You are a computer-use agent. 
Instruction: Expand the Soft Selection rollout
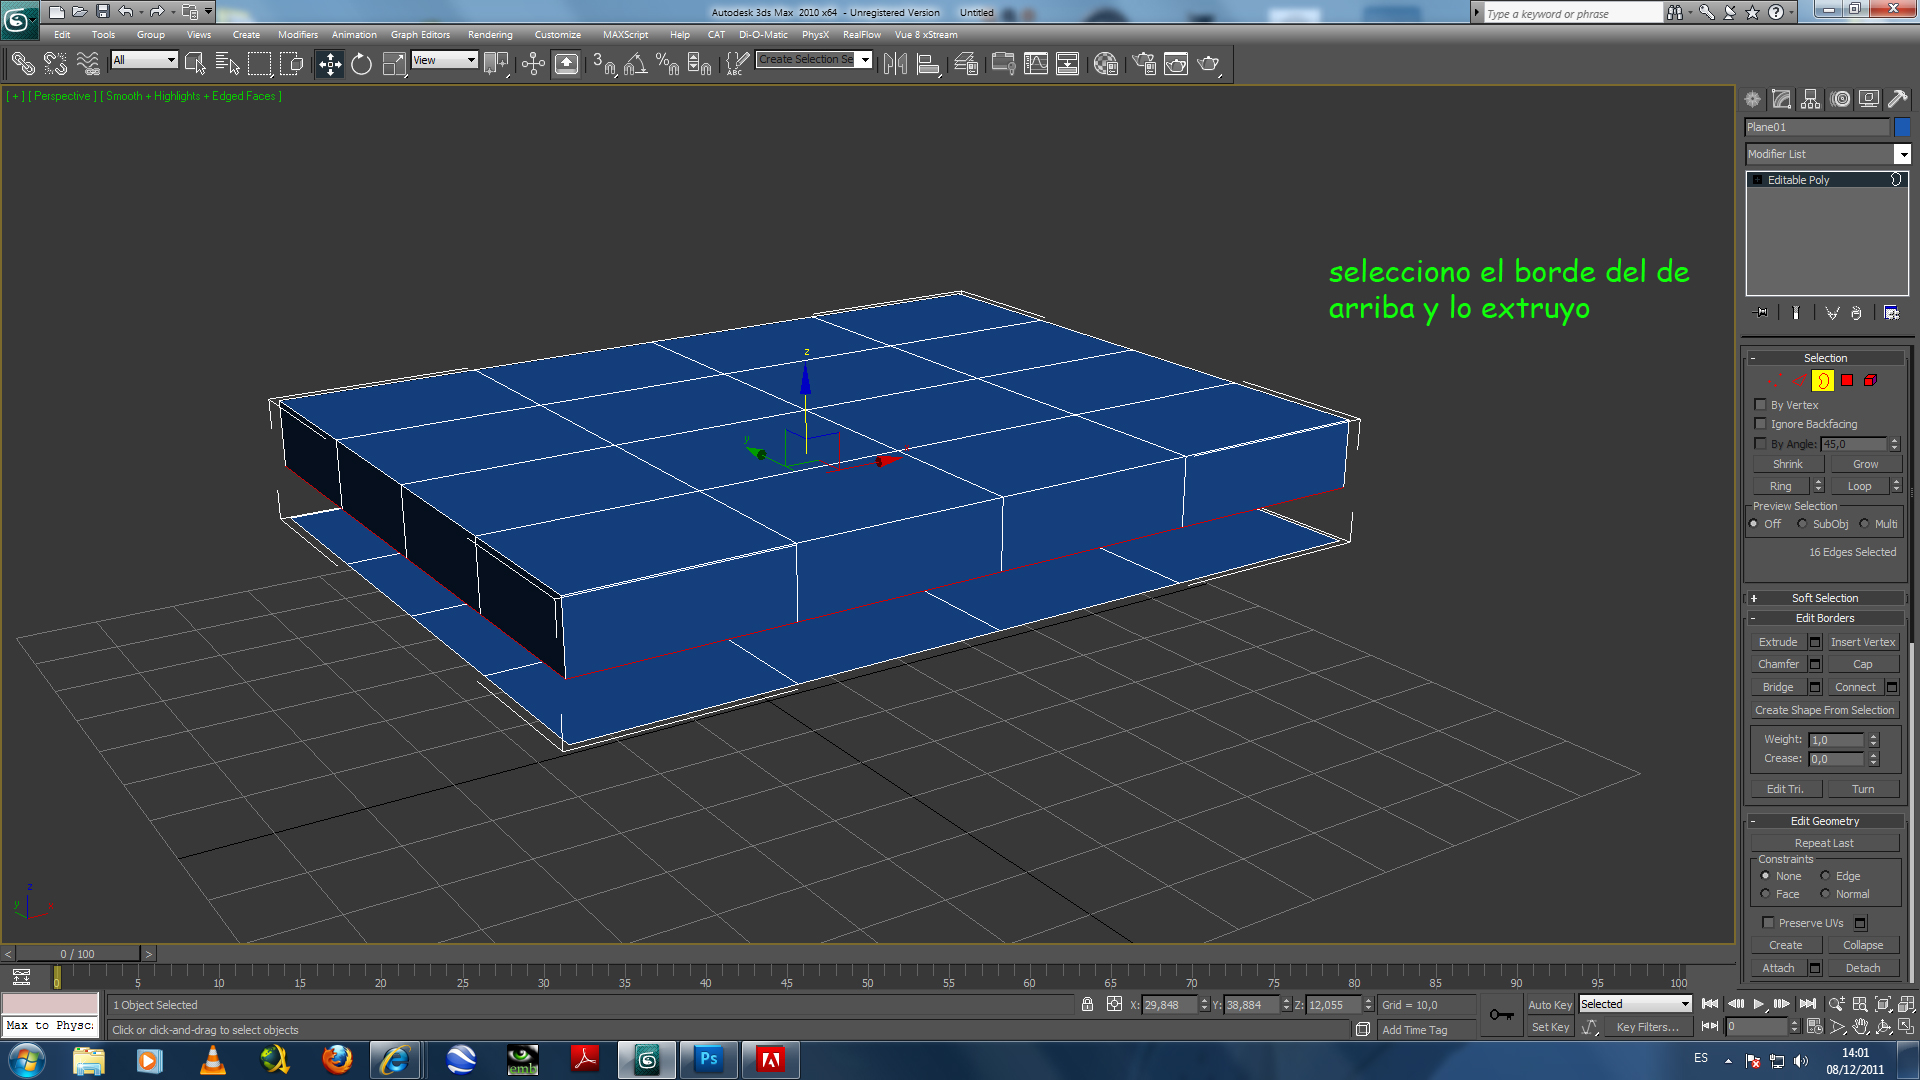click(x=1824, y=598)
